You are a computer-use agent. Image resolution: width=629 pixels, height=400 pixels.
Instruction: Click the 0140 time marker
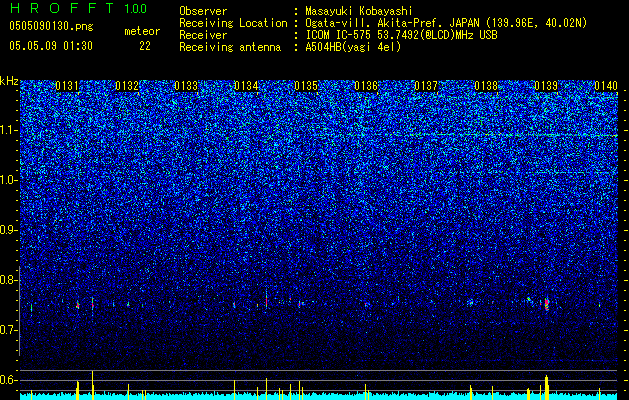606,86
